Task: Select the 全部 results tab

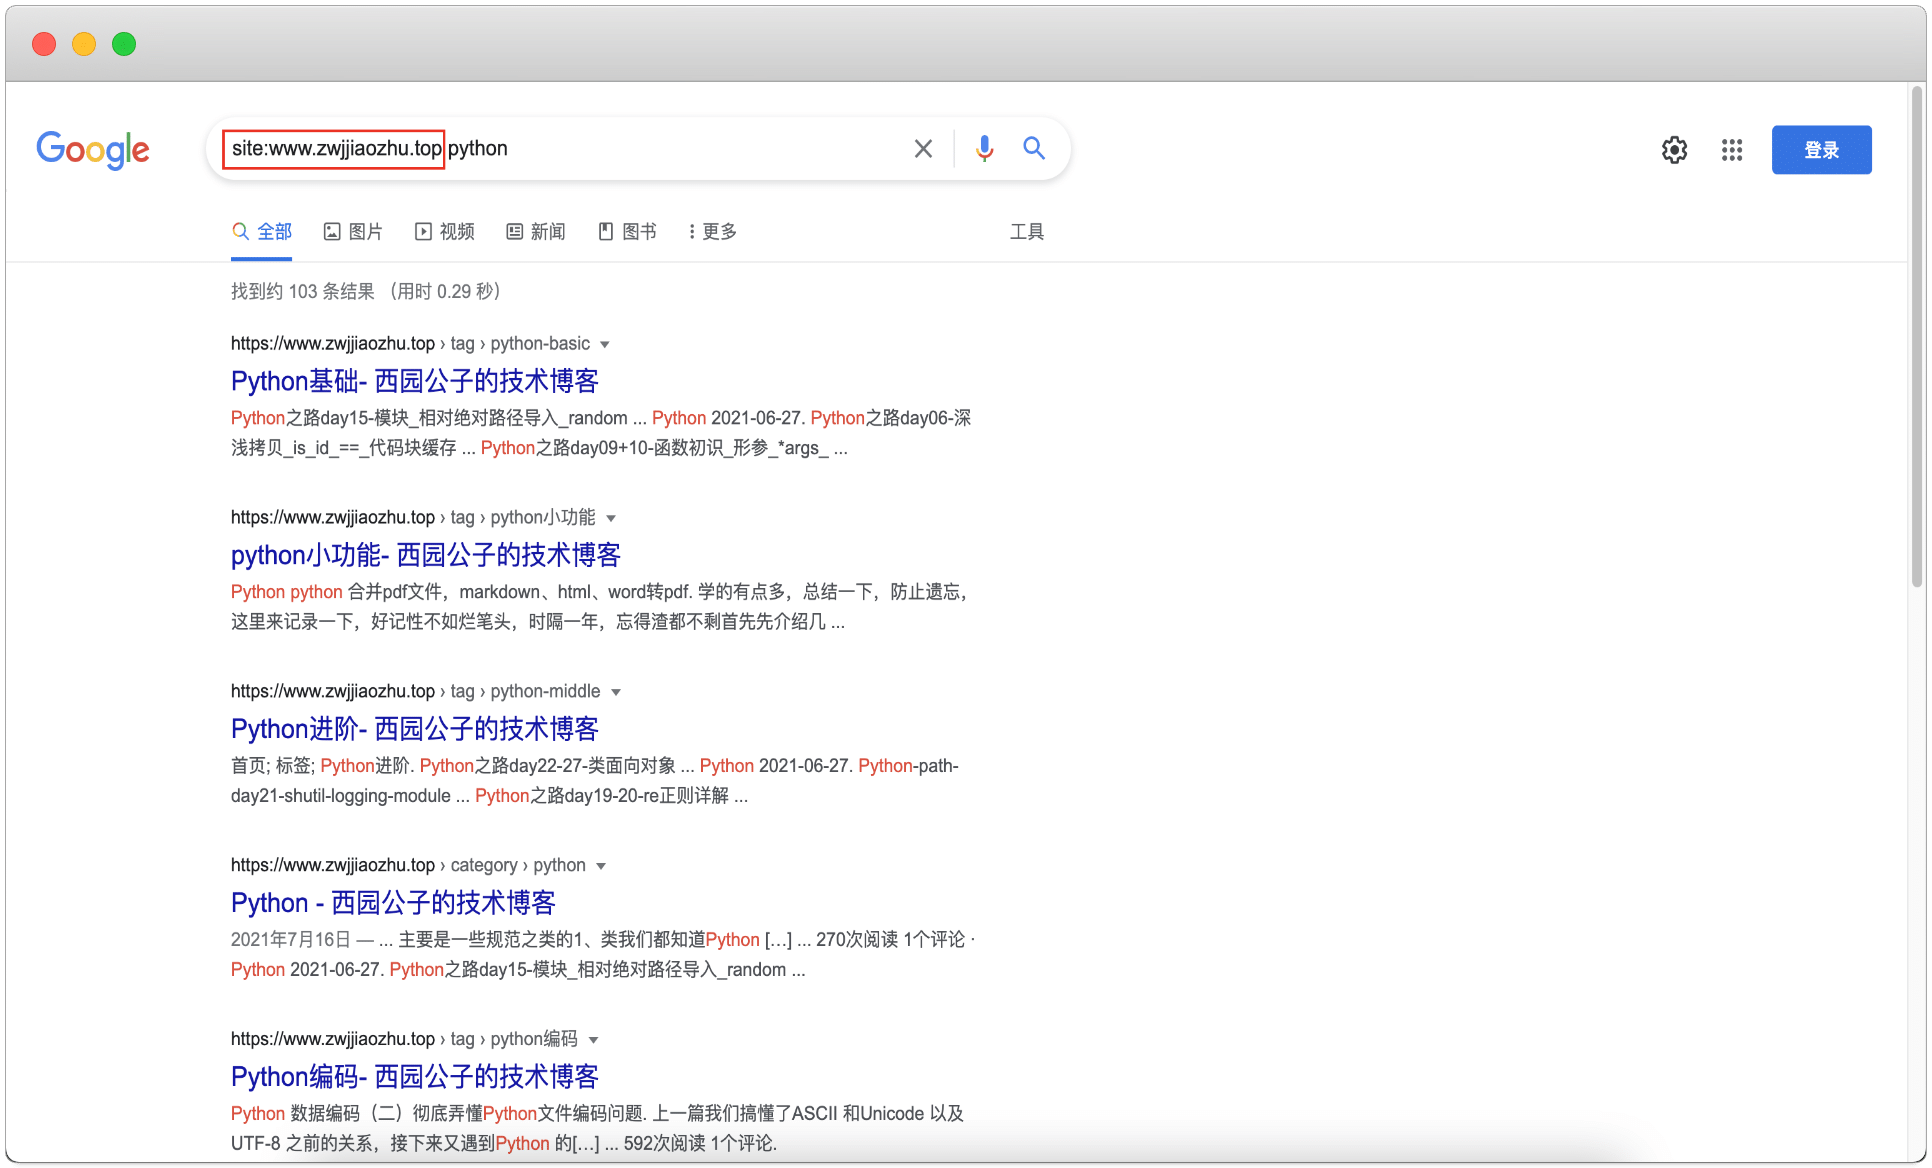Action: (x=262, y=232)
